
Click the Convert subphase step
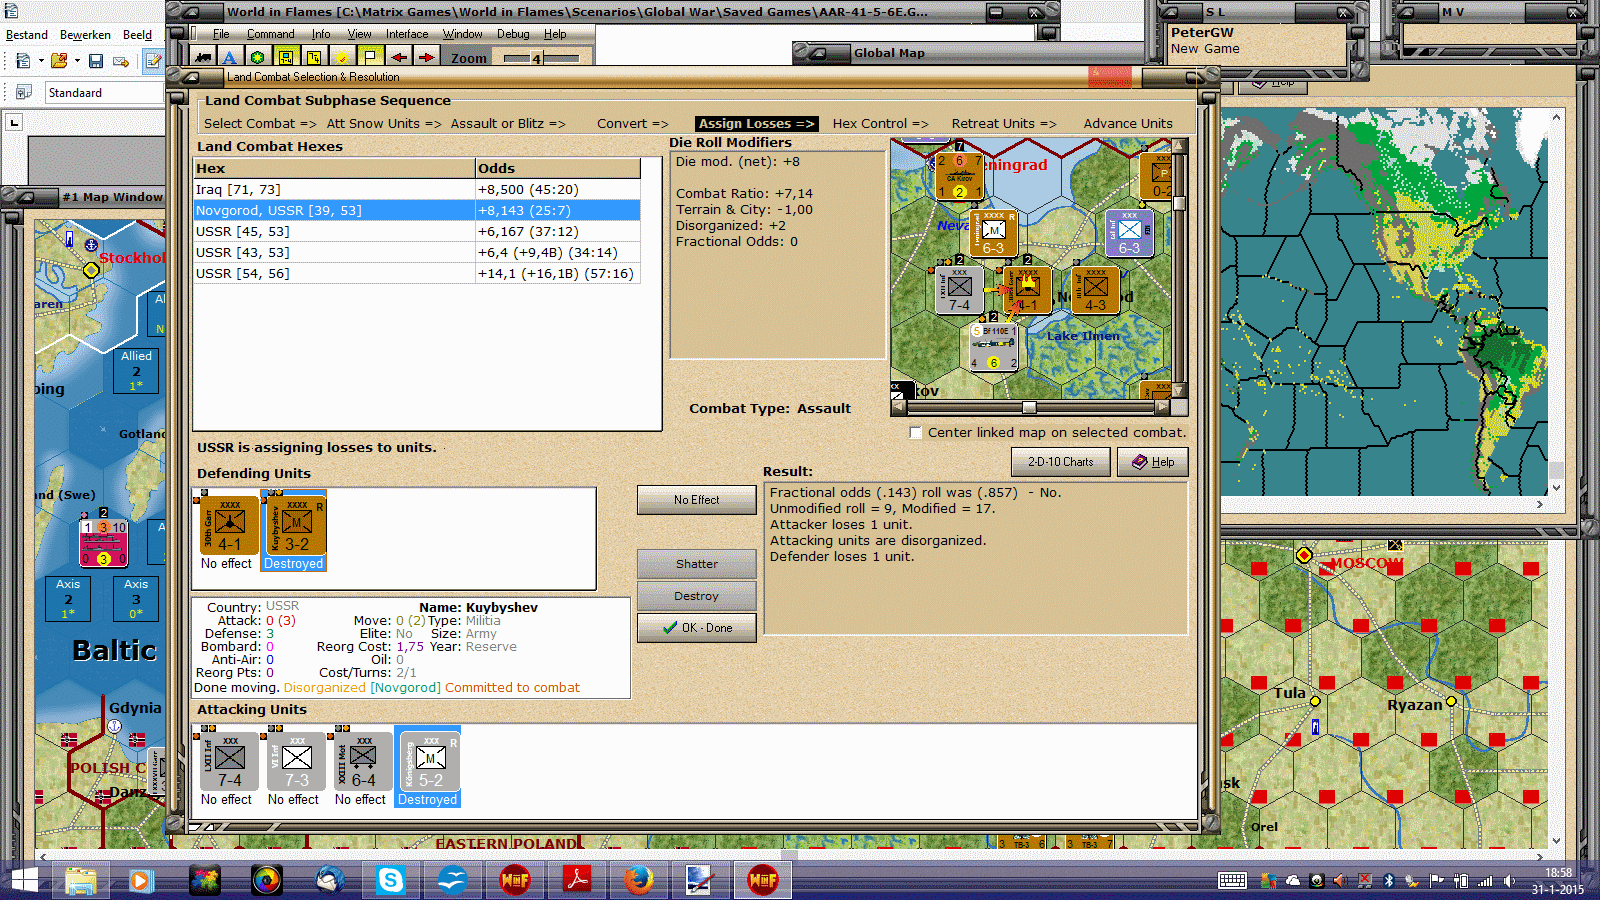(x=633, y=124)
